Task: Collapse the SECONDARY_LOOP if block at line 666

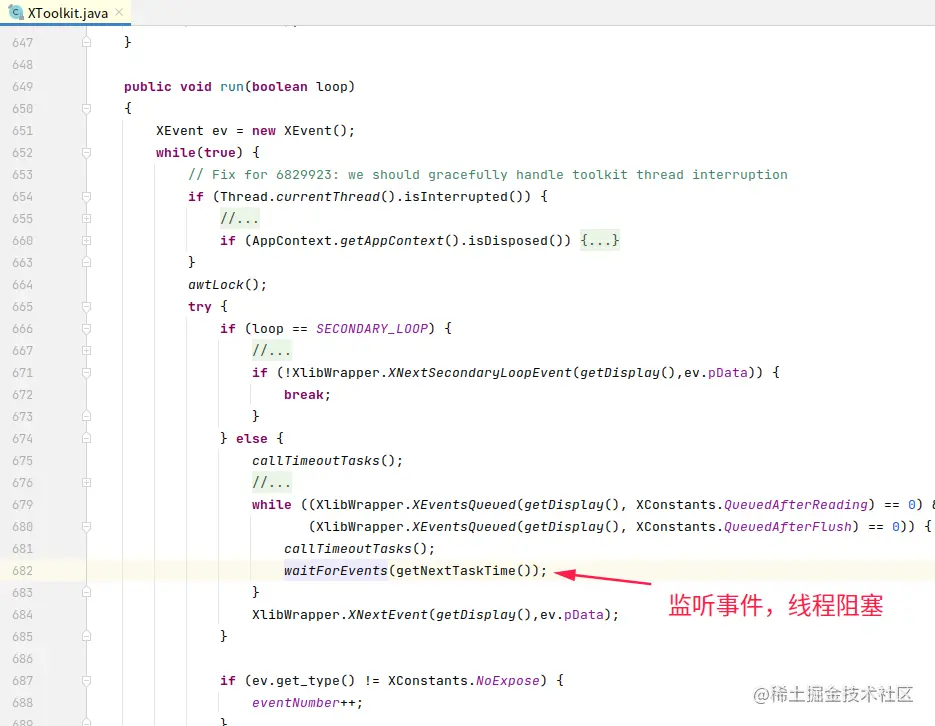Action: pyautogui.click(x=86, y=328)
